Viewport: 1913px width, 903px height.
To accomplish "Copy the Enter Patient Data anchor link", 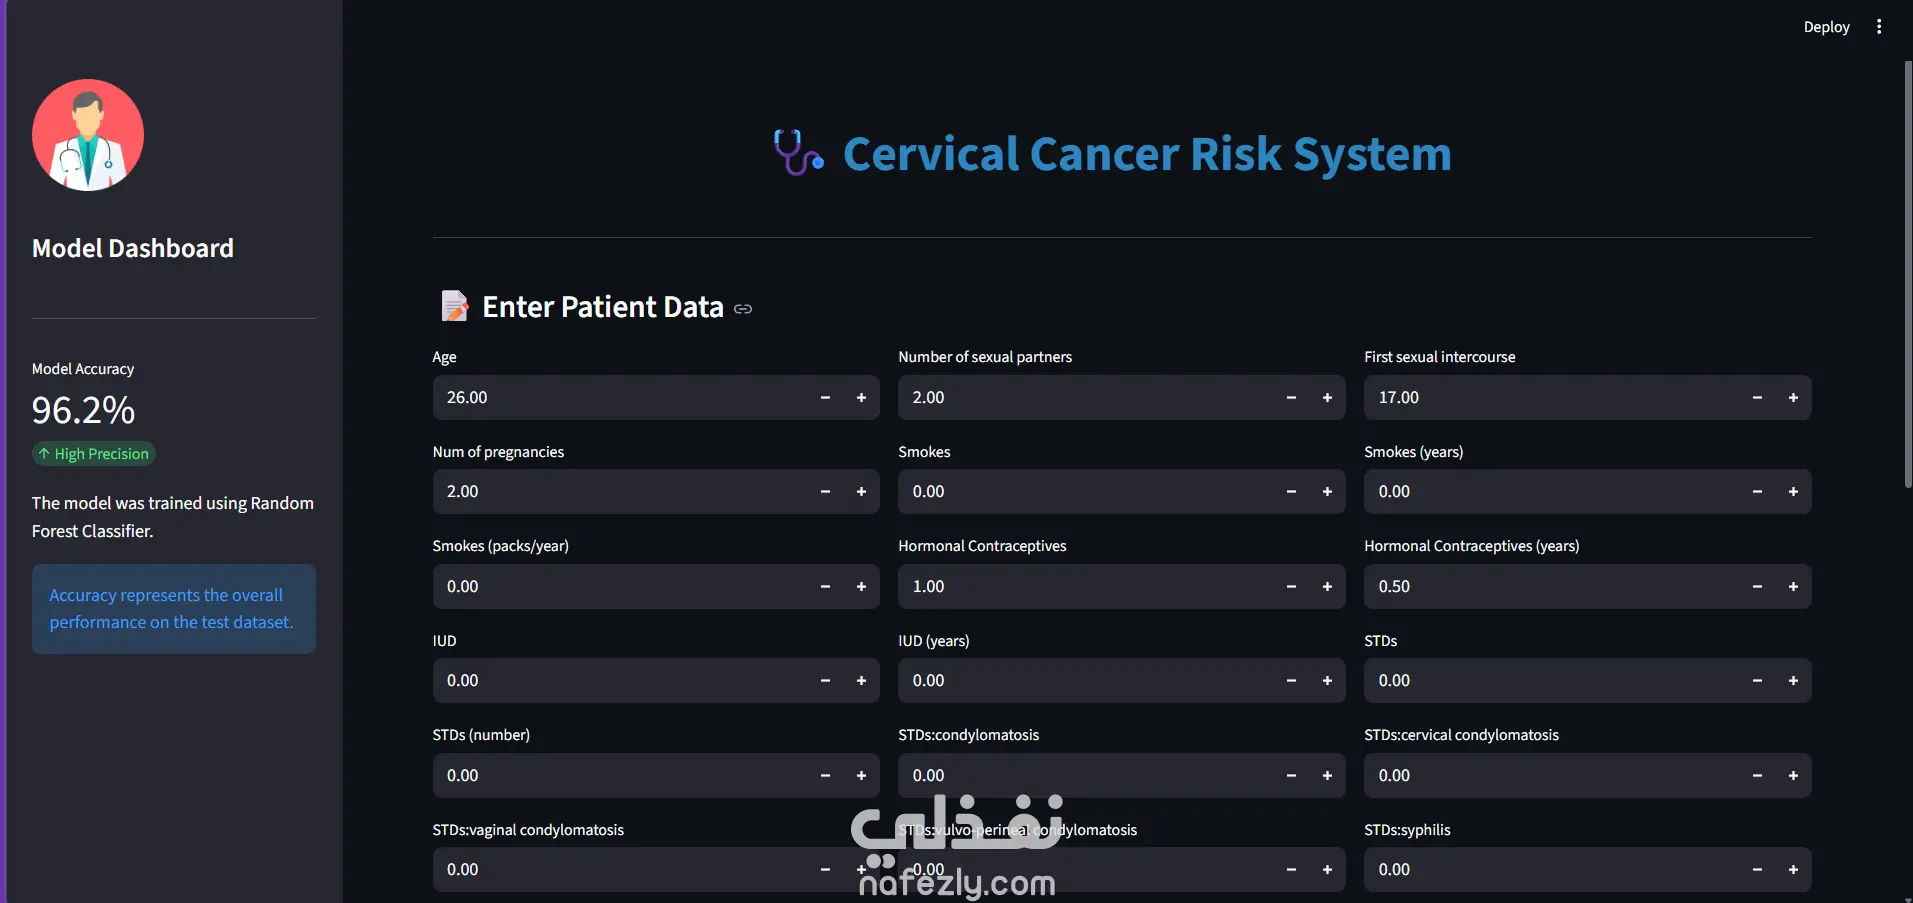I will point(743,309).
